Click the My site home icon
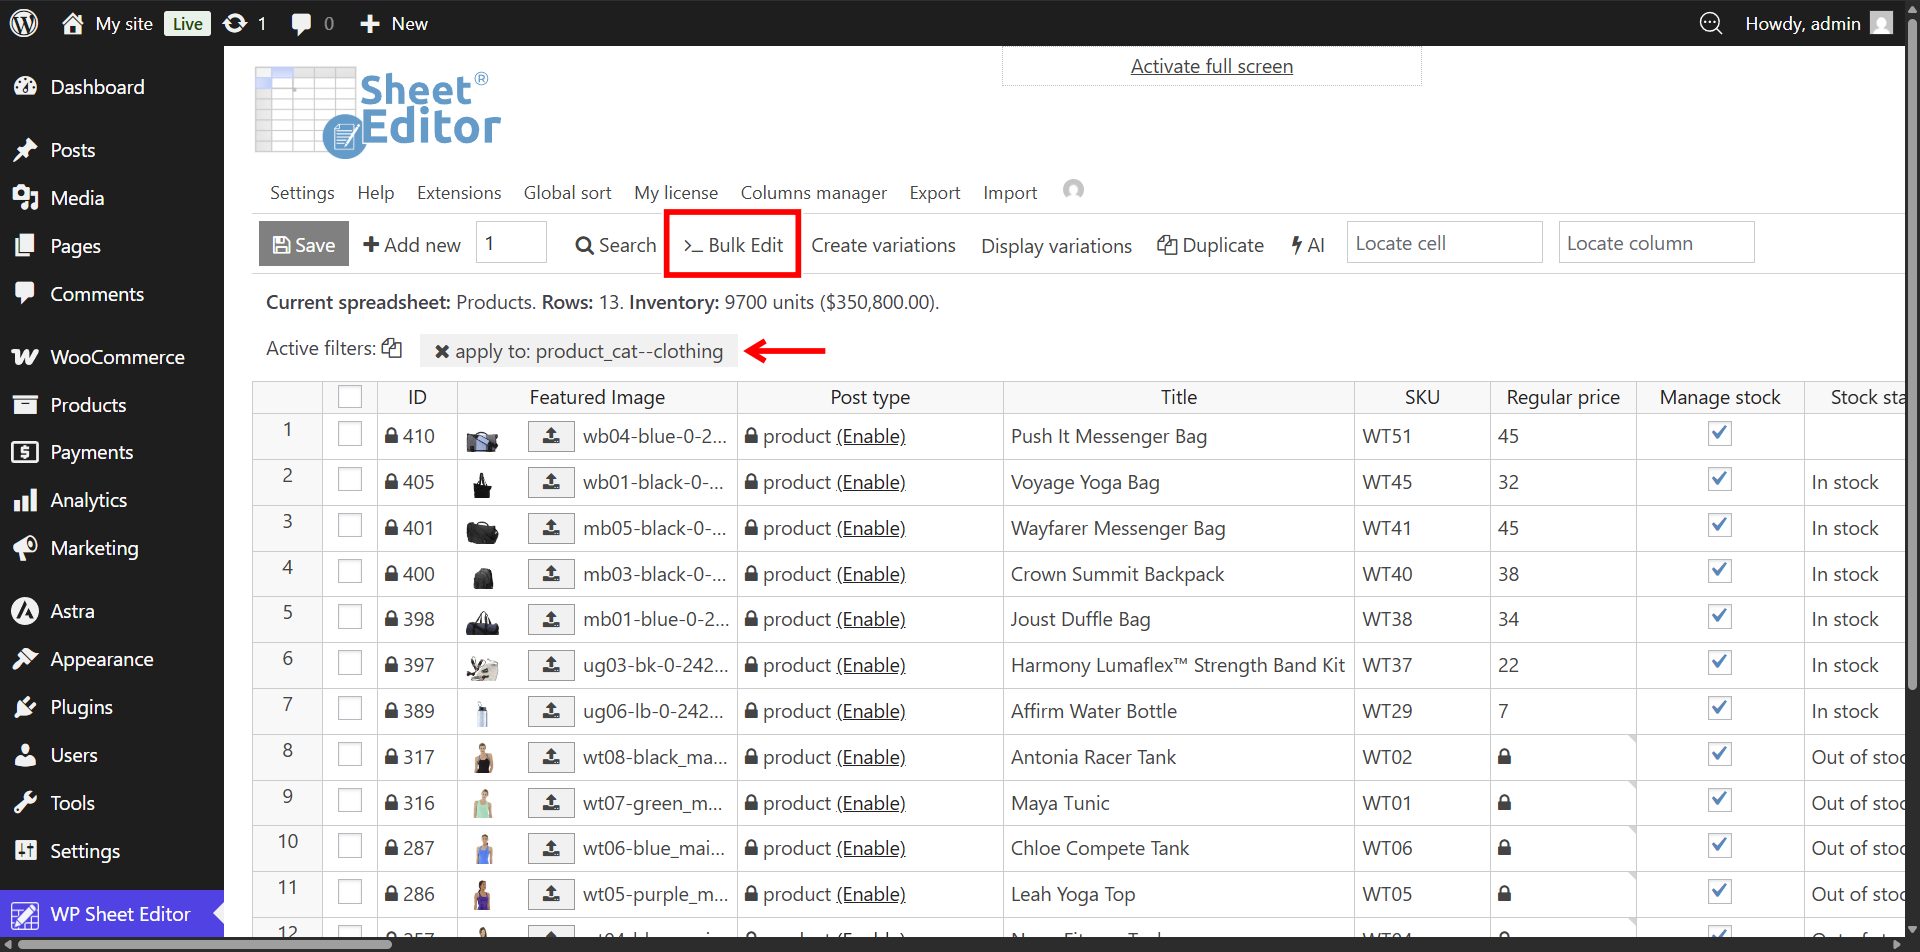 tap(72, 23)
